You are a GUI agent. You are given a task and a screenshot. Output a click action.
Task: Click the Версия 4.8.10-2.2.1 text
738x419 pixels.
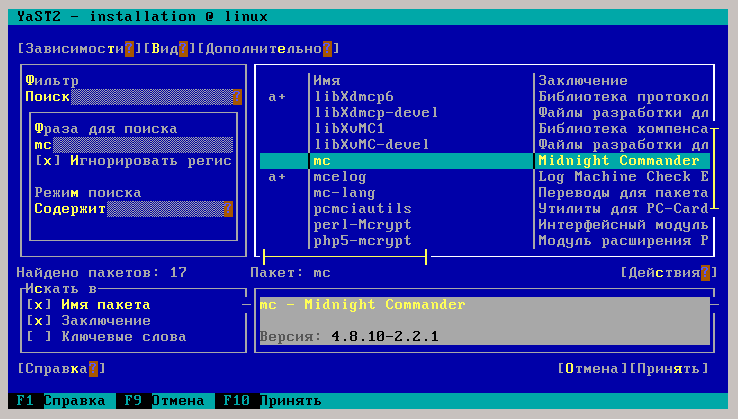[x=349, y=337]
